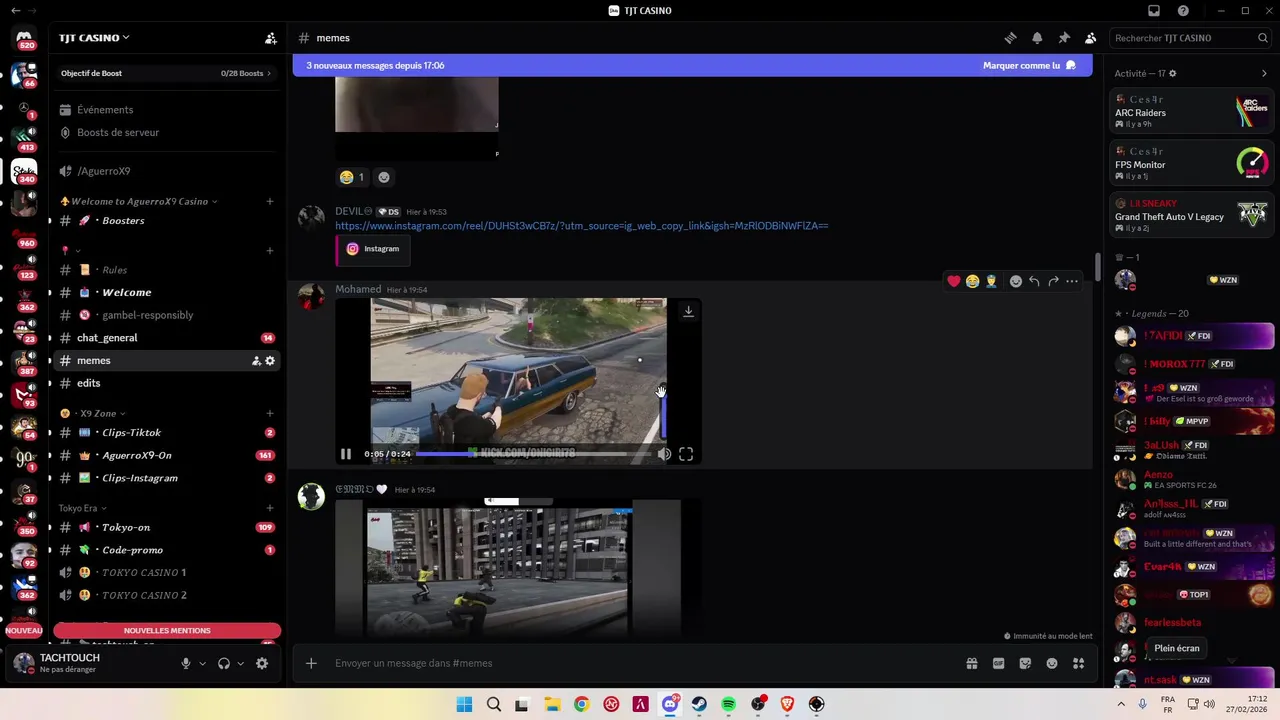Open the edits channel

pos(167,383)
